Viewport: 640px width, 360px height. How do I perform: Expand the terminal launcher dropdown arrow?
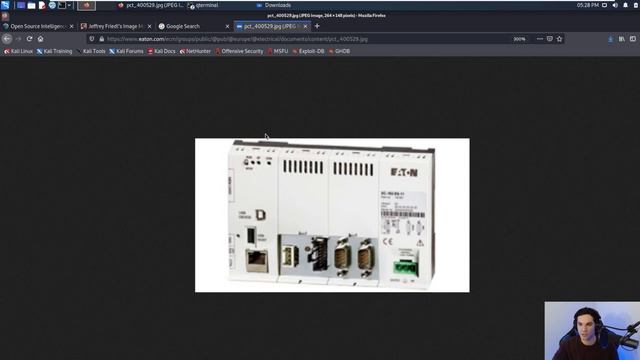69,5
